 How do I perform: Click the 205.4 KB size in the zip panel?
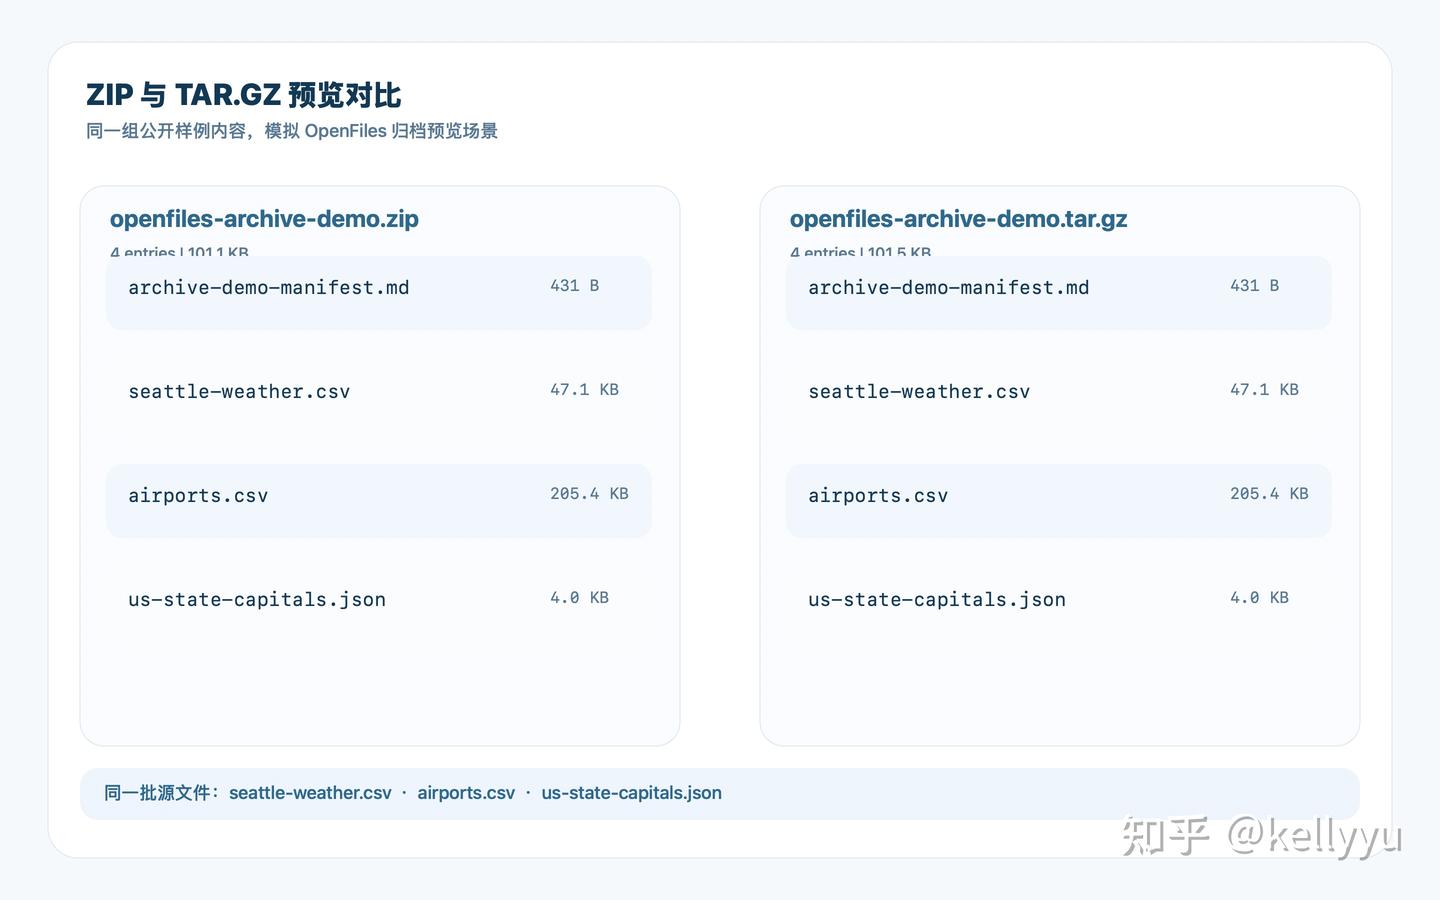(589, 494)
